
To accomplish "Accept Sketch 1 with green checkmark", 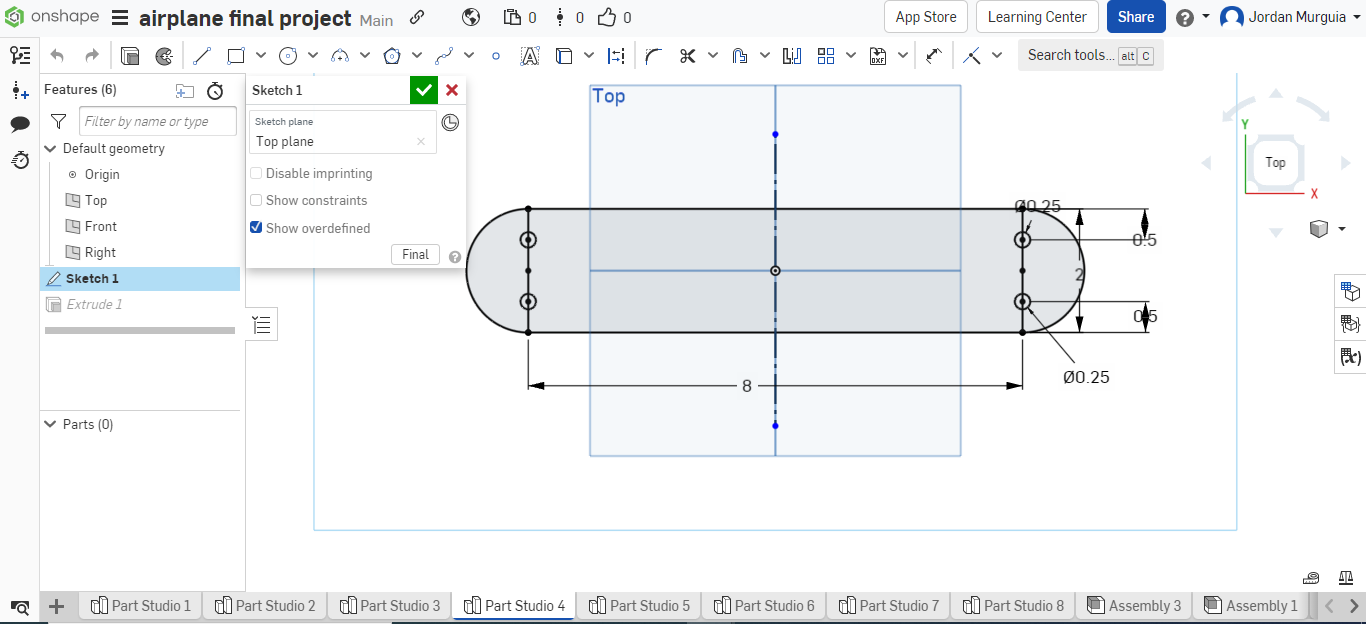I will click(423, 90).
